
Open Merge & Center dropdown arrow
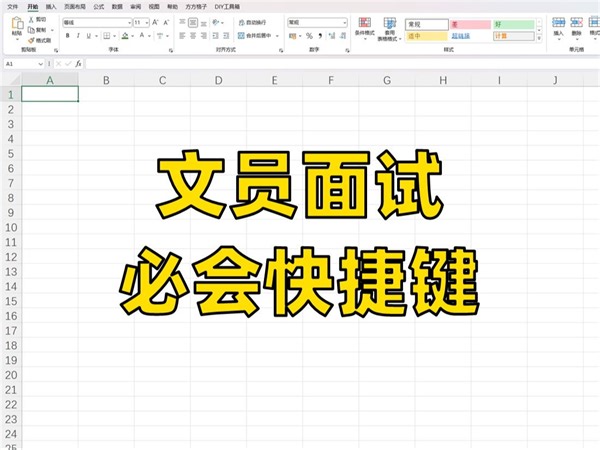[277, 36]
